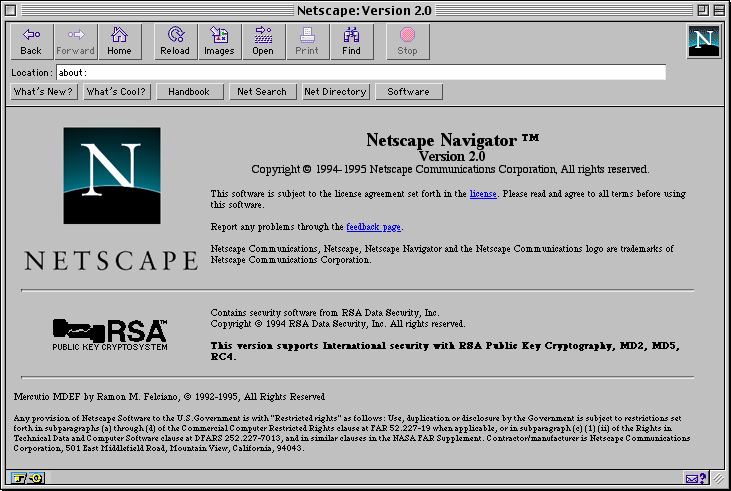Viewport: 731px width, 491px height.
Task: Open mail via the envelope status icon
Action: [x=697, y=478]
